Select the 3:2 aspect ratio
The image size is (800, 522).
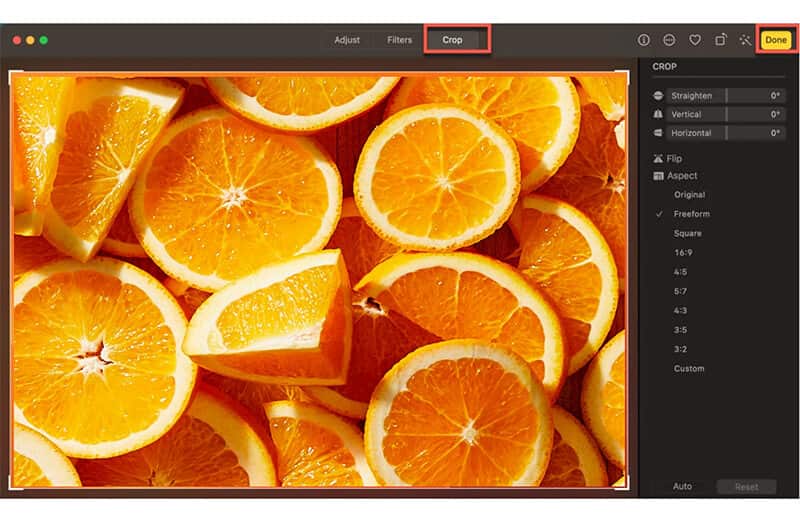pyautogui.click(x=680, y=349)
